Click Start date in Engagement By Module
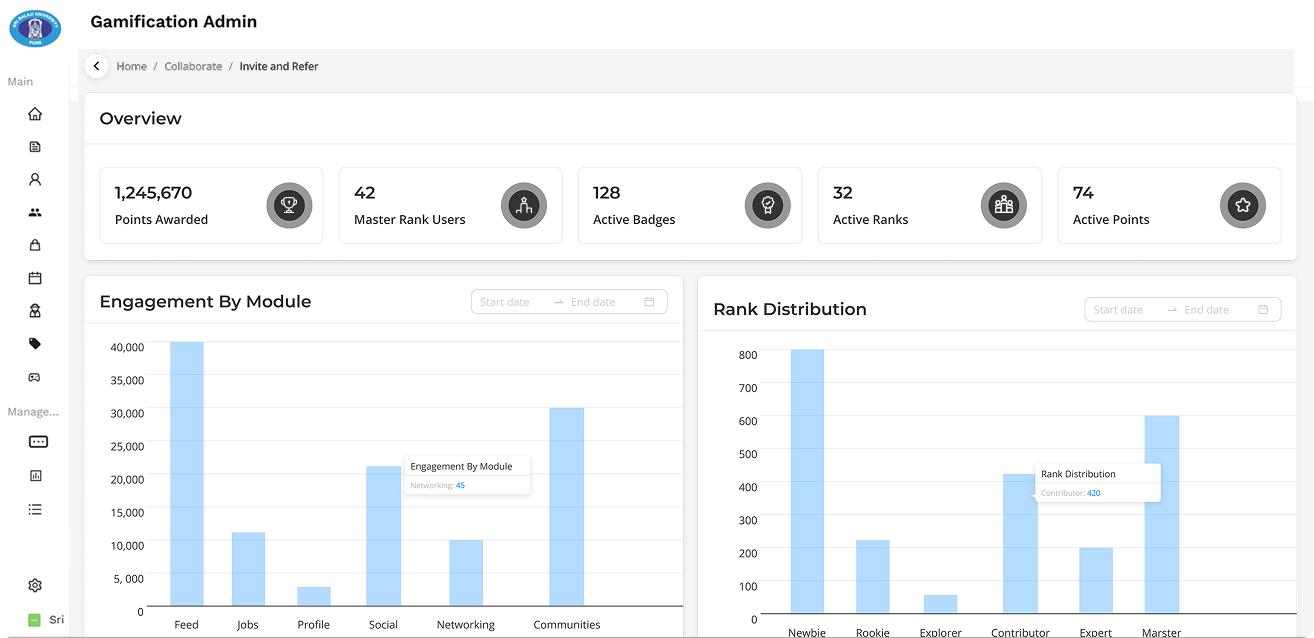Image resolution: width=1314 pixels, height=638 pixels. [x=505, y=302]
